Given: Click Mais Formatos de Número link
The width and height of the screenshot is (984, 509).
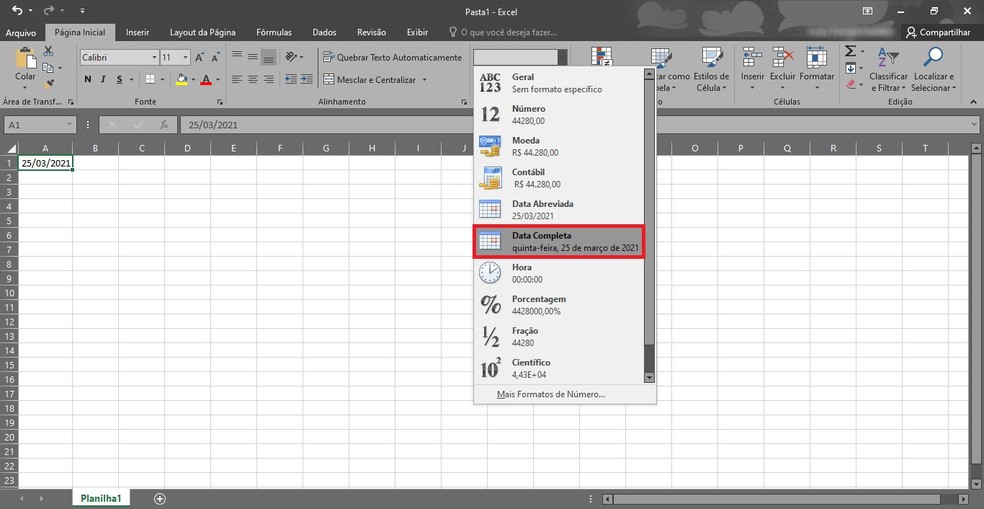Looking at the screenshot, I should (x=550, y=394).
